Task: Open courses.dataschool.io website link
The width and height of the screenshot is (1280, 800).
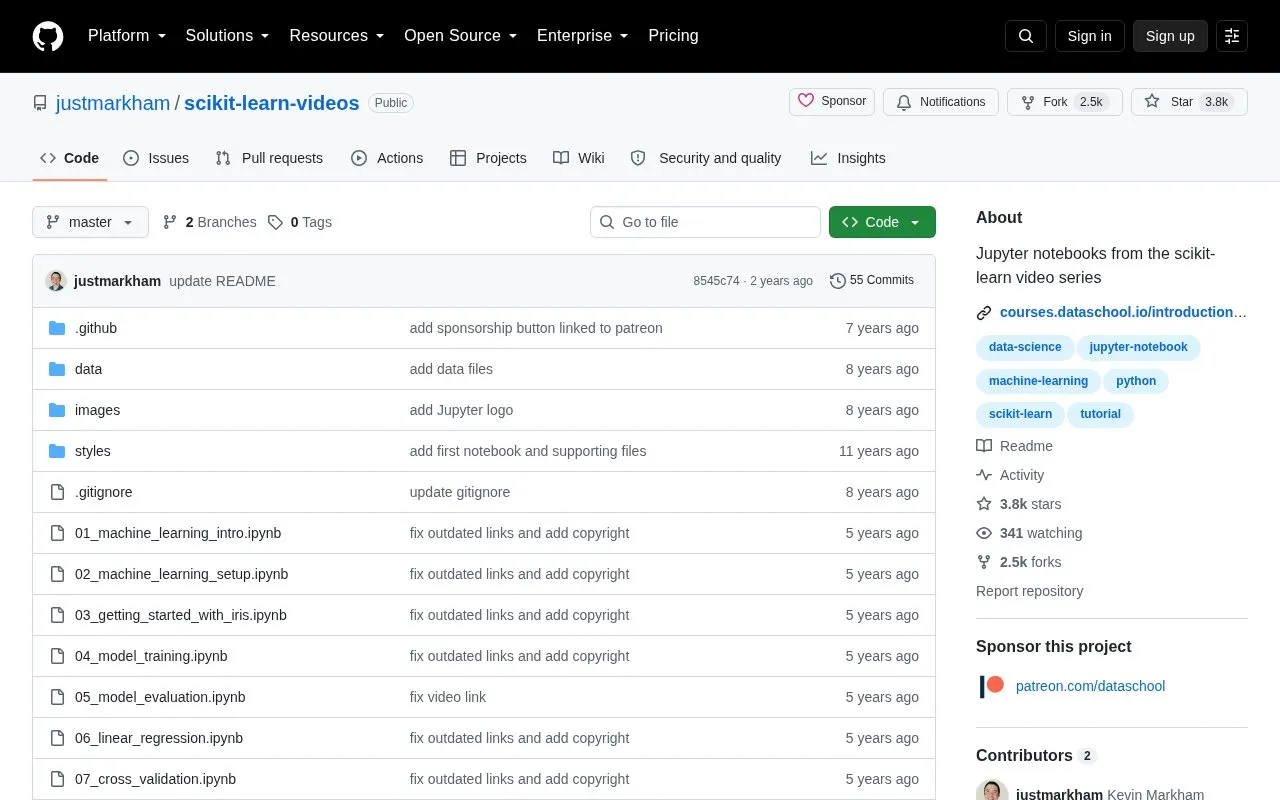Action: 1123,312
